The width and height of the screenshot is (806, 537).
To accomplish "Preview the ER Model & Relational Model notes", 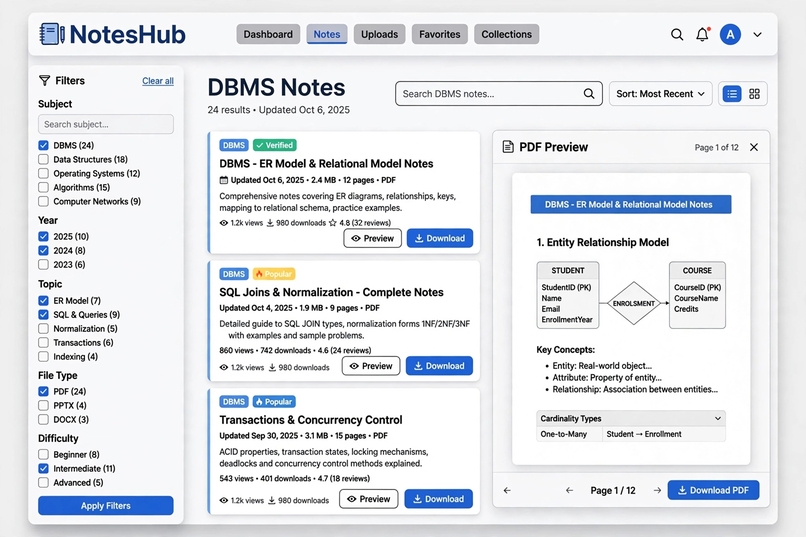I will point(372,238).
